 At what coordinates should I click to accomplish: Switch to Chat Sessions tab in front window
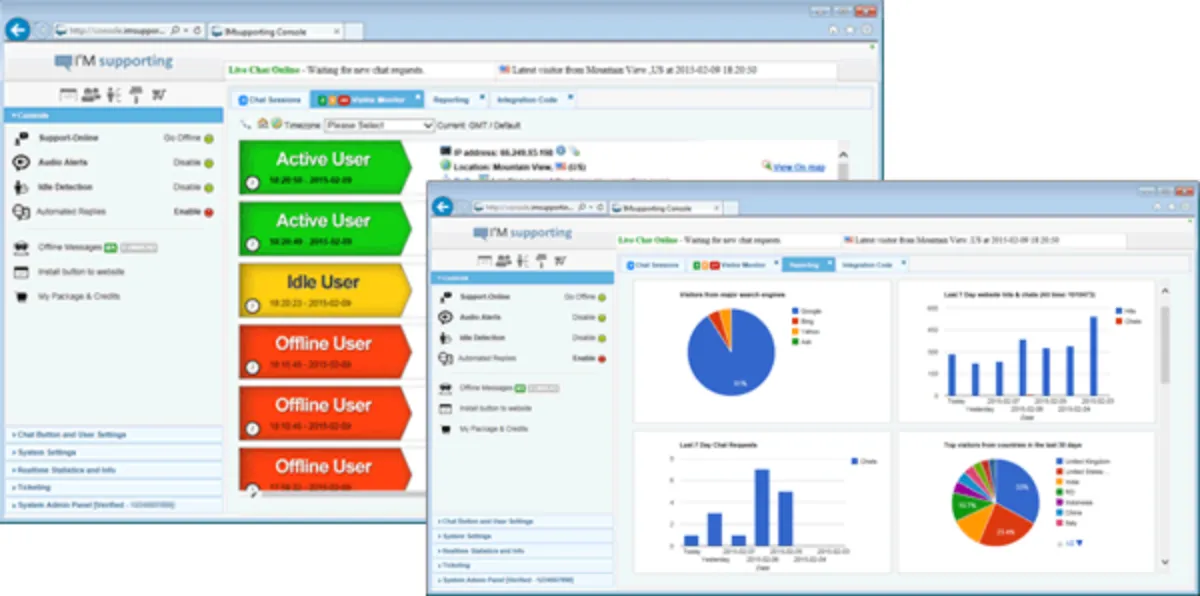[655, 265]
